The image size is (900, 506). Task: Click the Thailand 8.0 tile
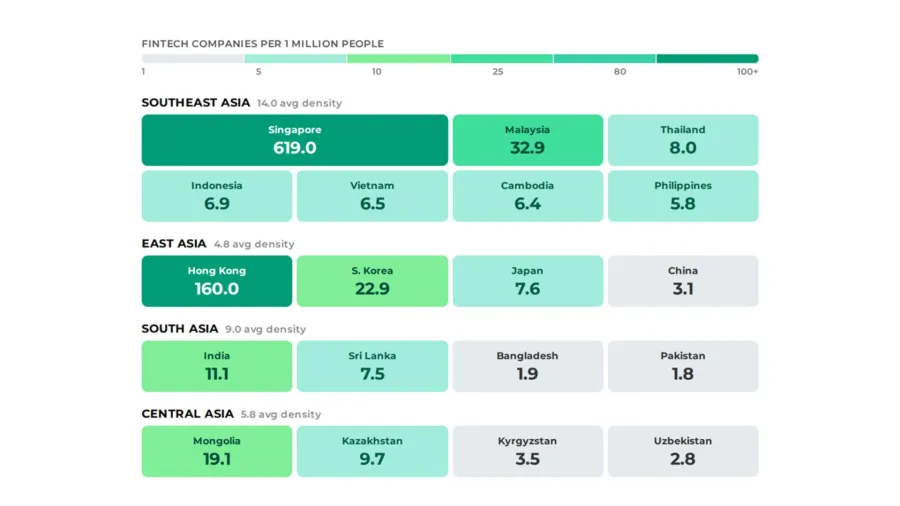tap(683, 140)
